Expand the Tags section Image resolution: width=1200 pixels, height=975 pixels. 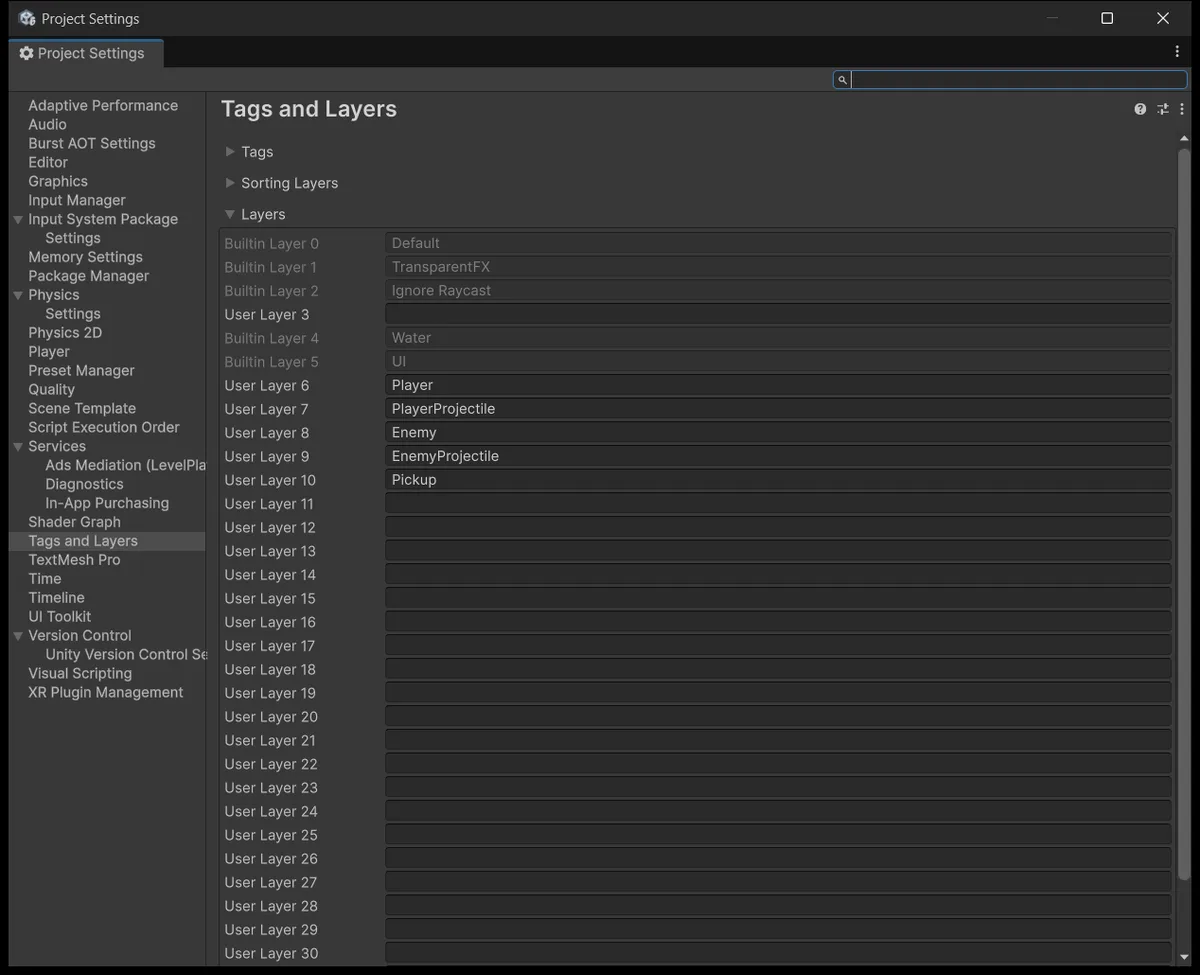230,152
